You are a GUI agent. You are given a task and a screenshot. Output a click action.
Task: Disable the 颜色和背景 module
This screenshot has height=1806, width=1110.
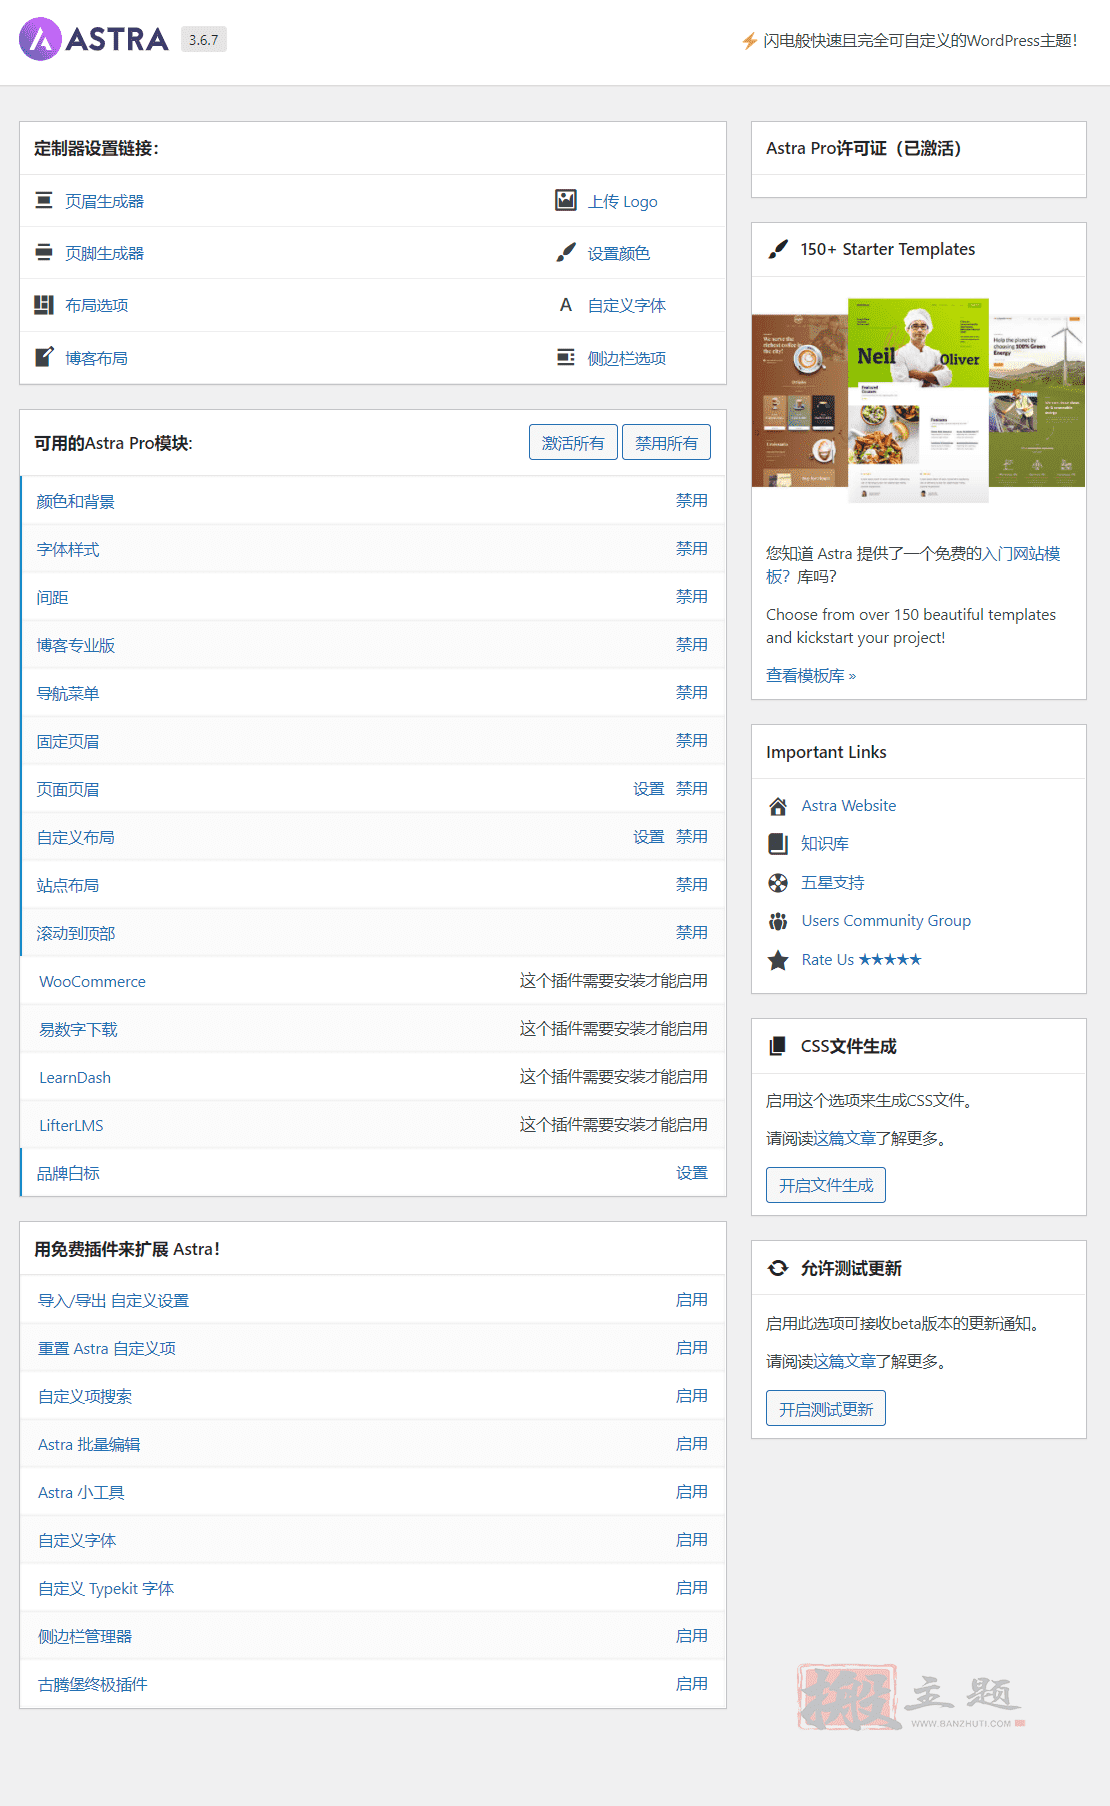[692, 500]
